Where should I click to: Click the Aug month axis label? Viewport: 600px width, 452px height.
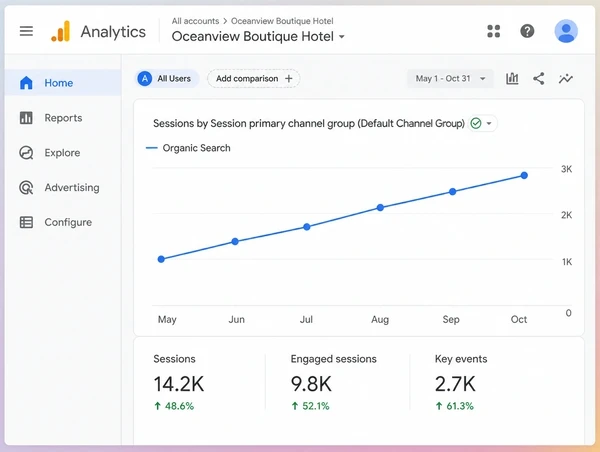380,320
